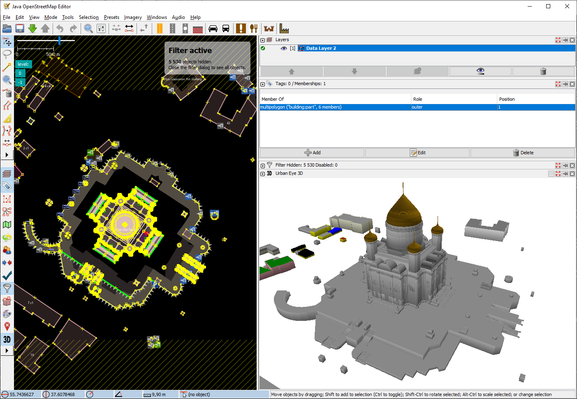The width and height of the screenshot is (577, 399).
Task: Open the Imagery menu
Action: tap(133, 17)
